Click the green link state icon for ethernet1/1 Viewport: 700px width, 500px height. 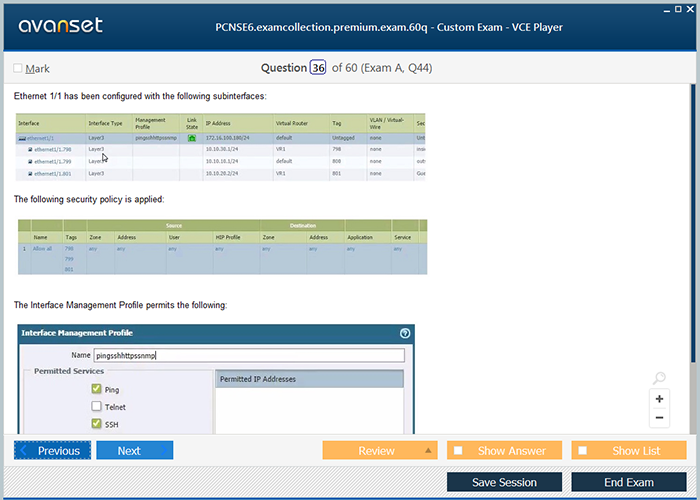pyautogui.click(x=192, y=138)
